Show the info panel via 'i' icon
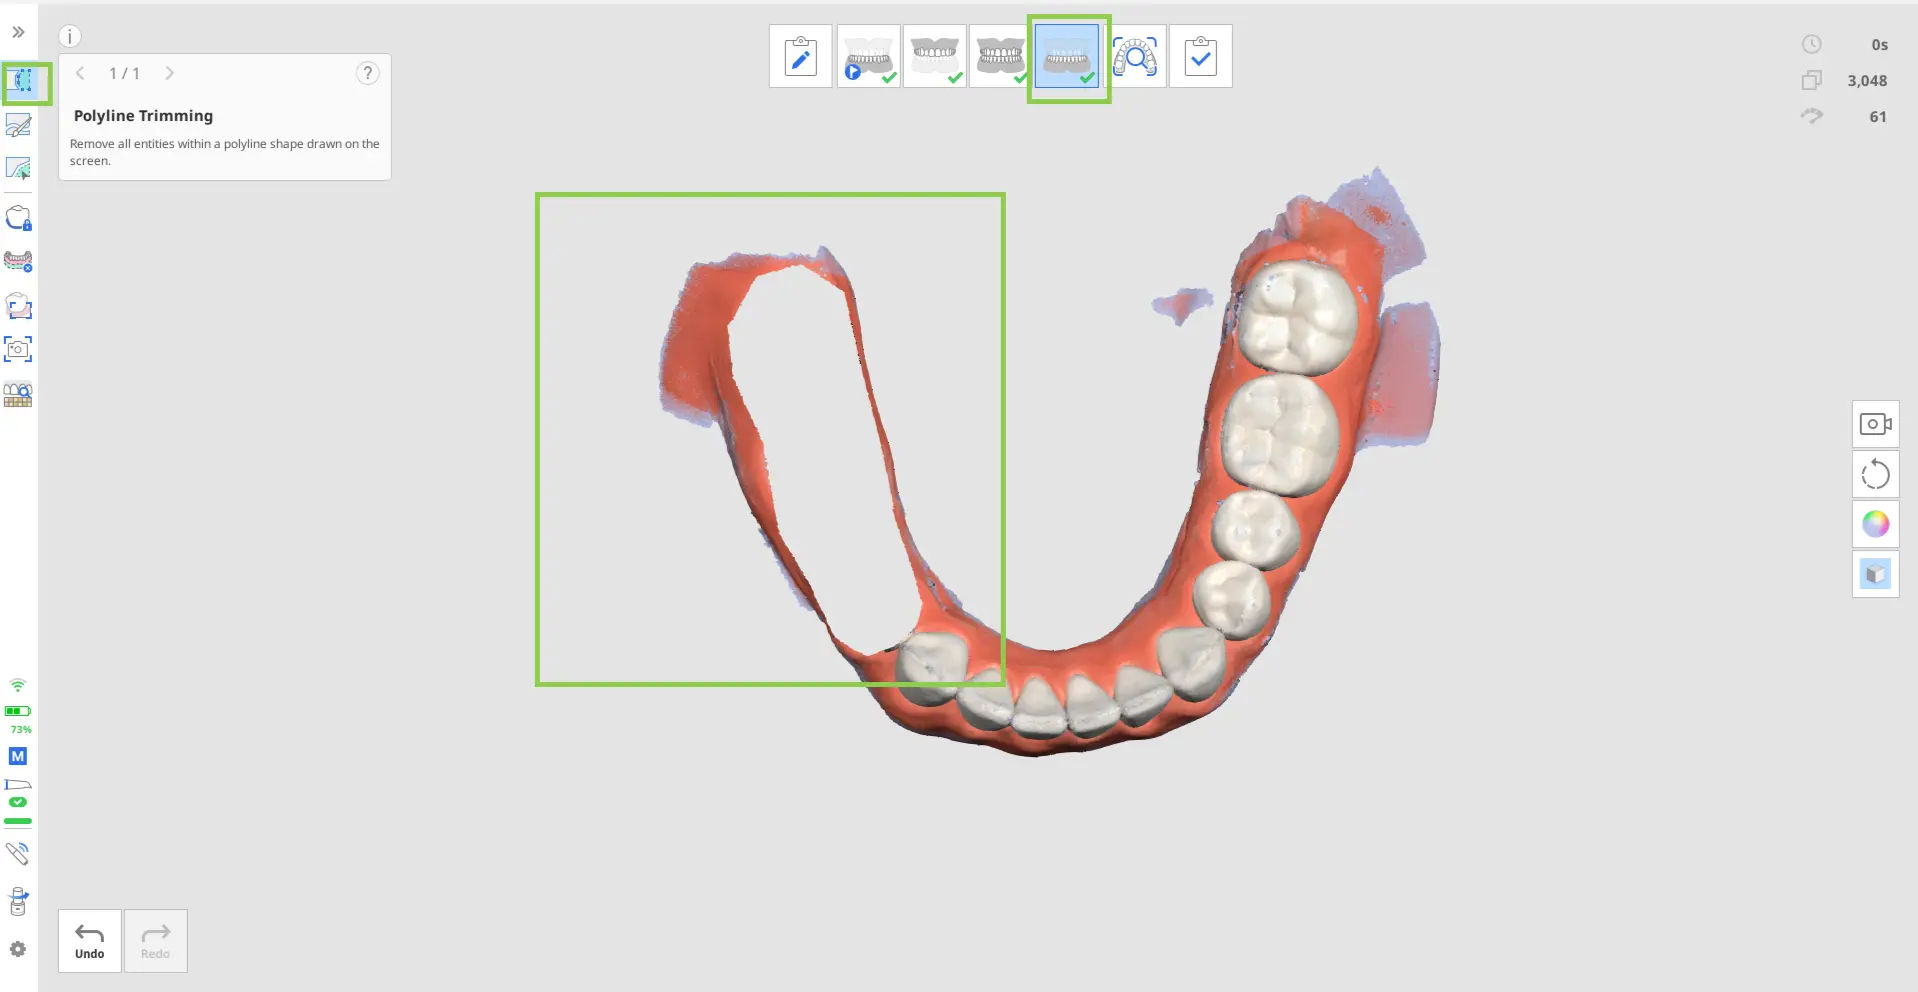The image size is (1918, 992). tap(69, 36)
